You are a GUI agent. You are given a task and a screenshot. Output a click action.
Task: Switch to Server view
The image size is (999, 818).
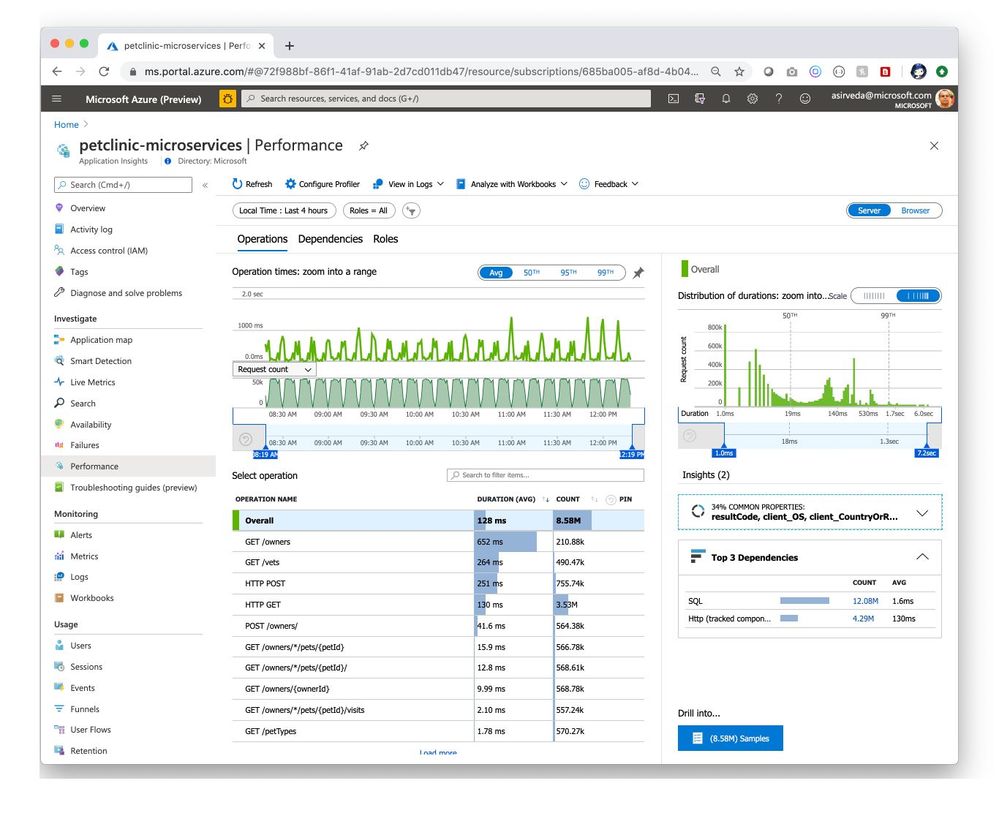tap(869, 211)
